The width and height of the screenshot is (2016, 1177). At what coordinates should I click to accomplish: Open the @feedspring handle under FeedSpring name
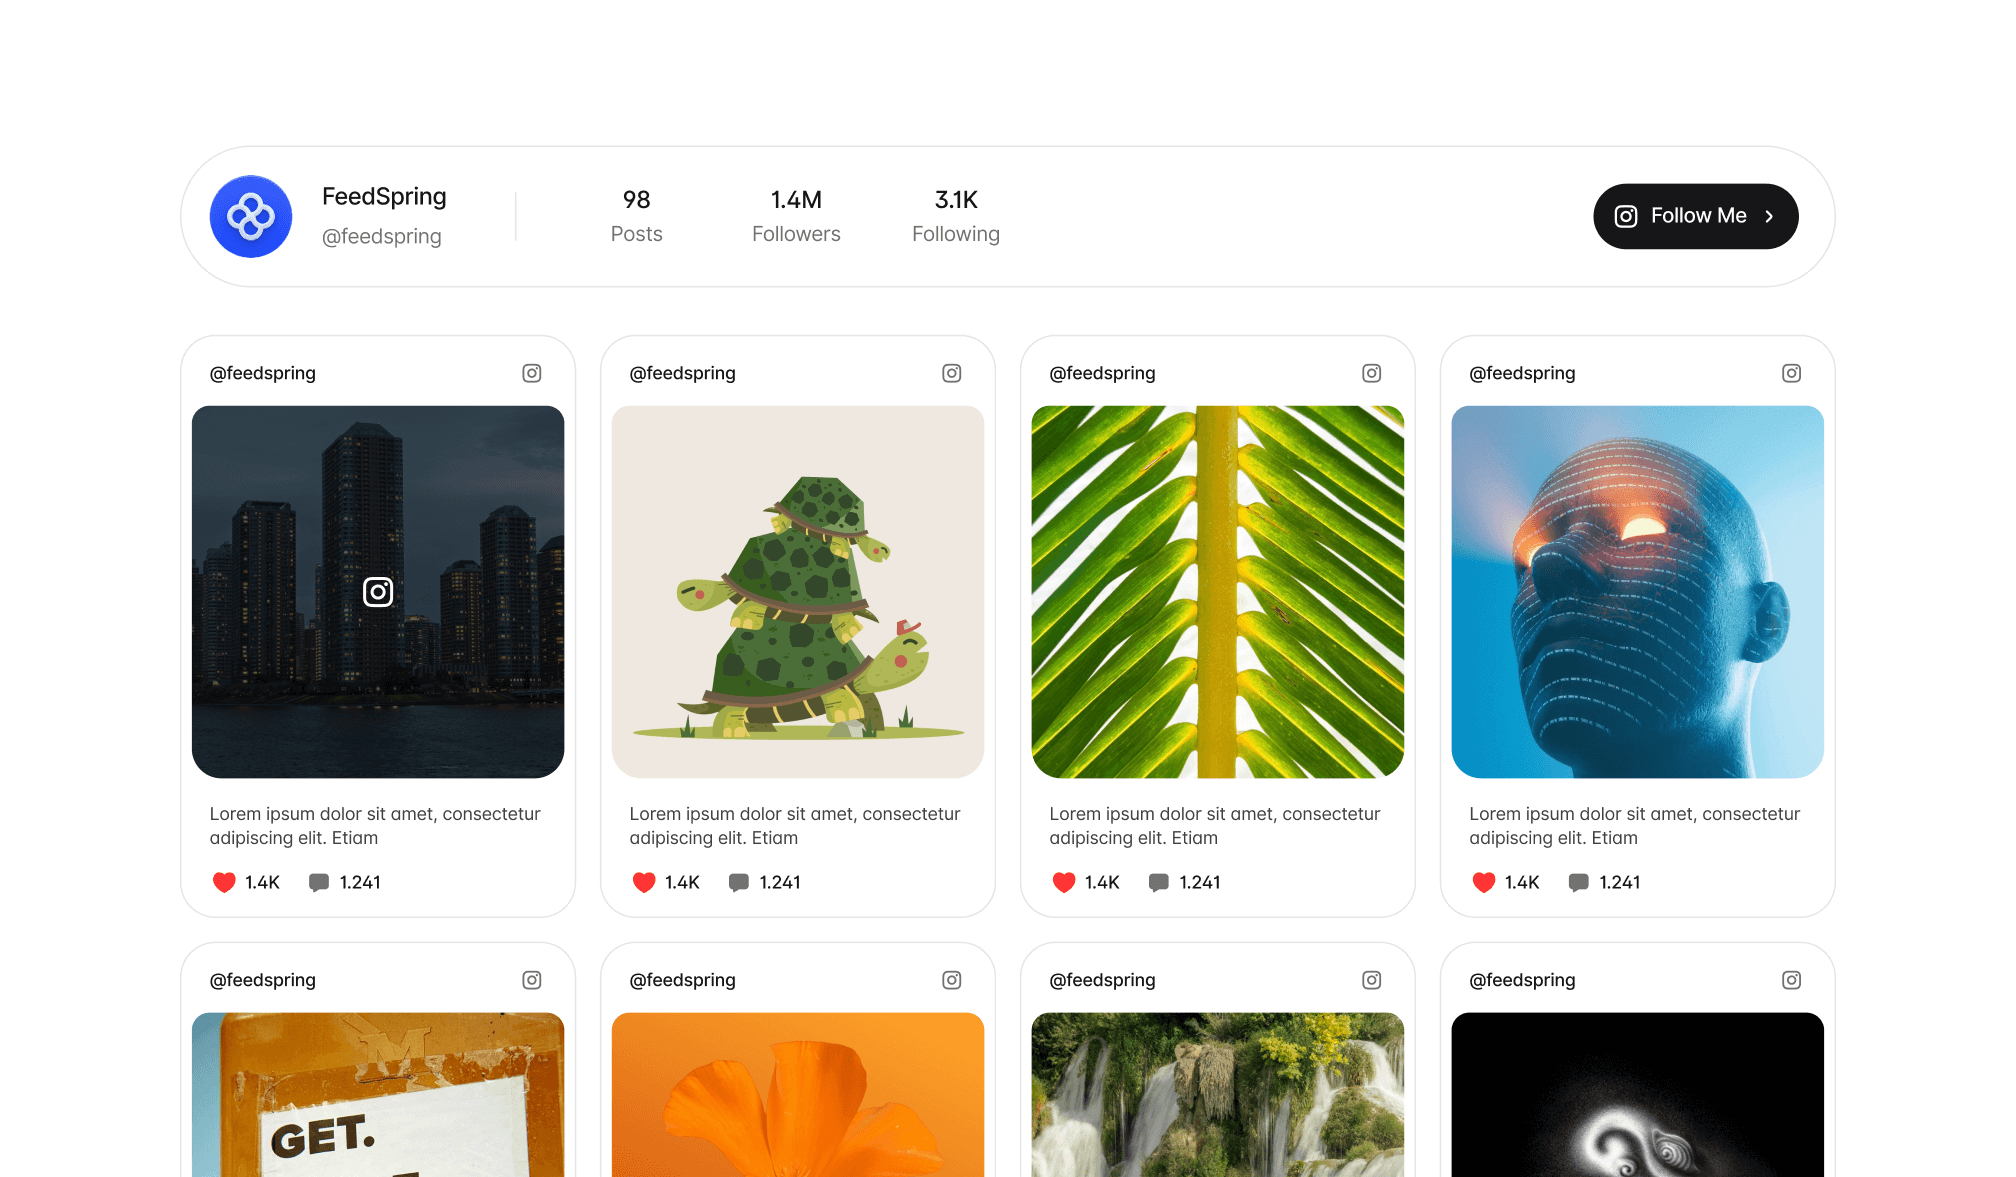(x=381, y=236)
